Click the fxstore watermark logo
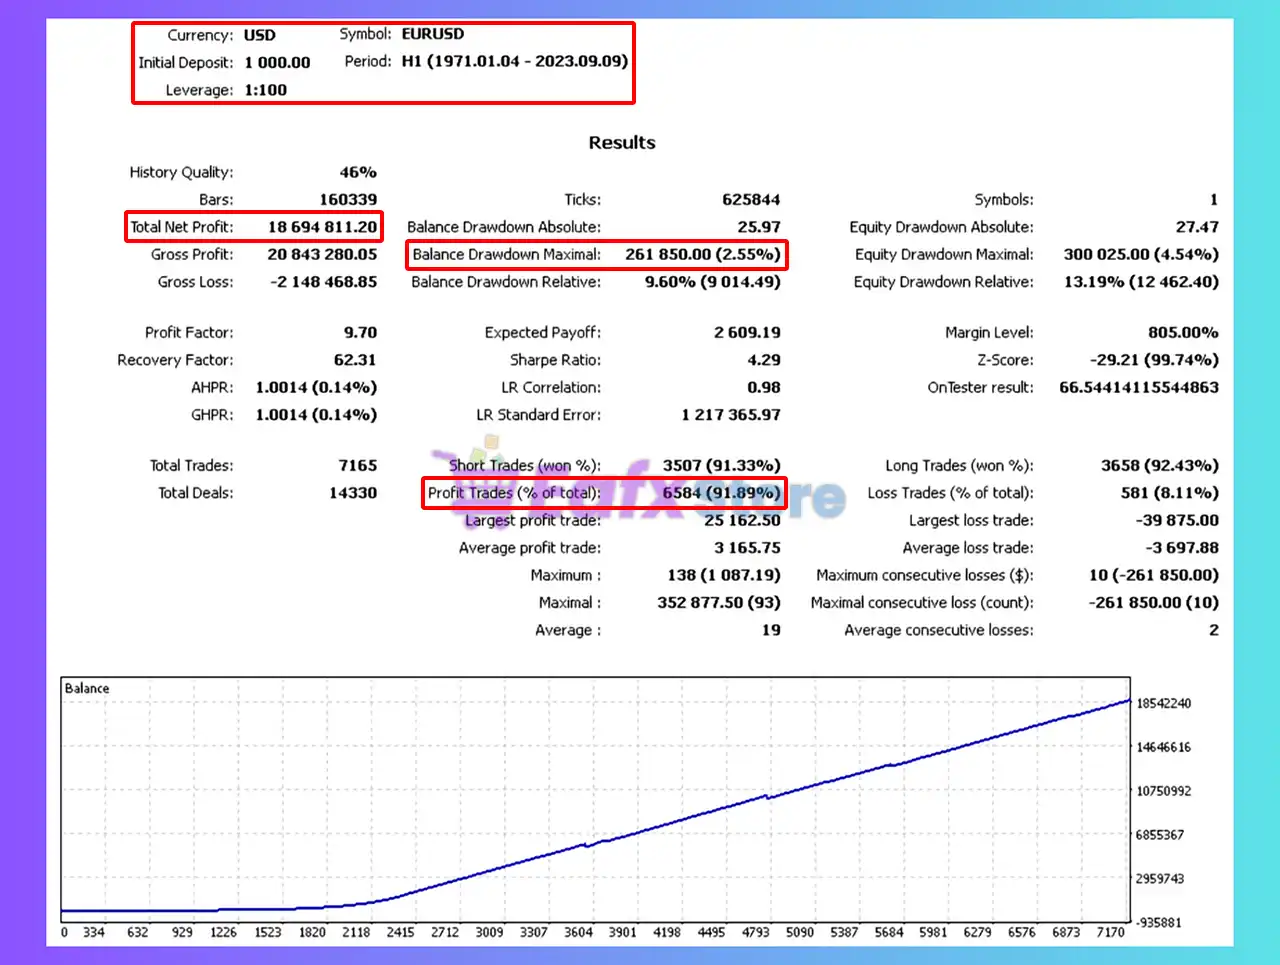 click(x=640, y=497)
